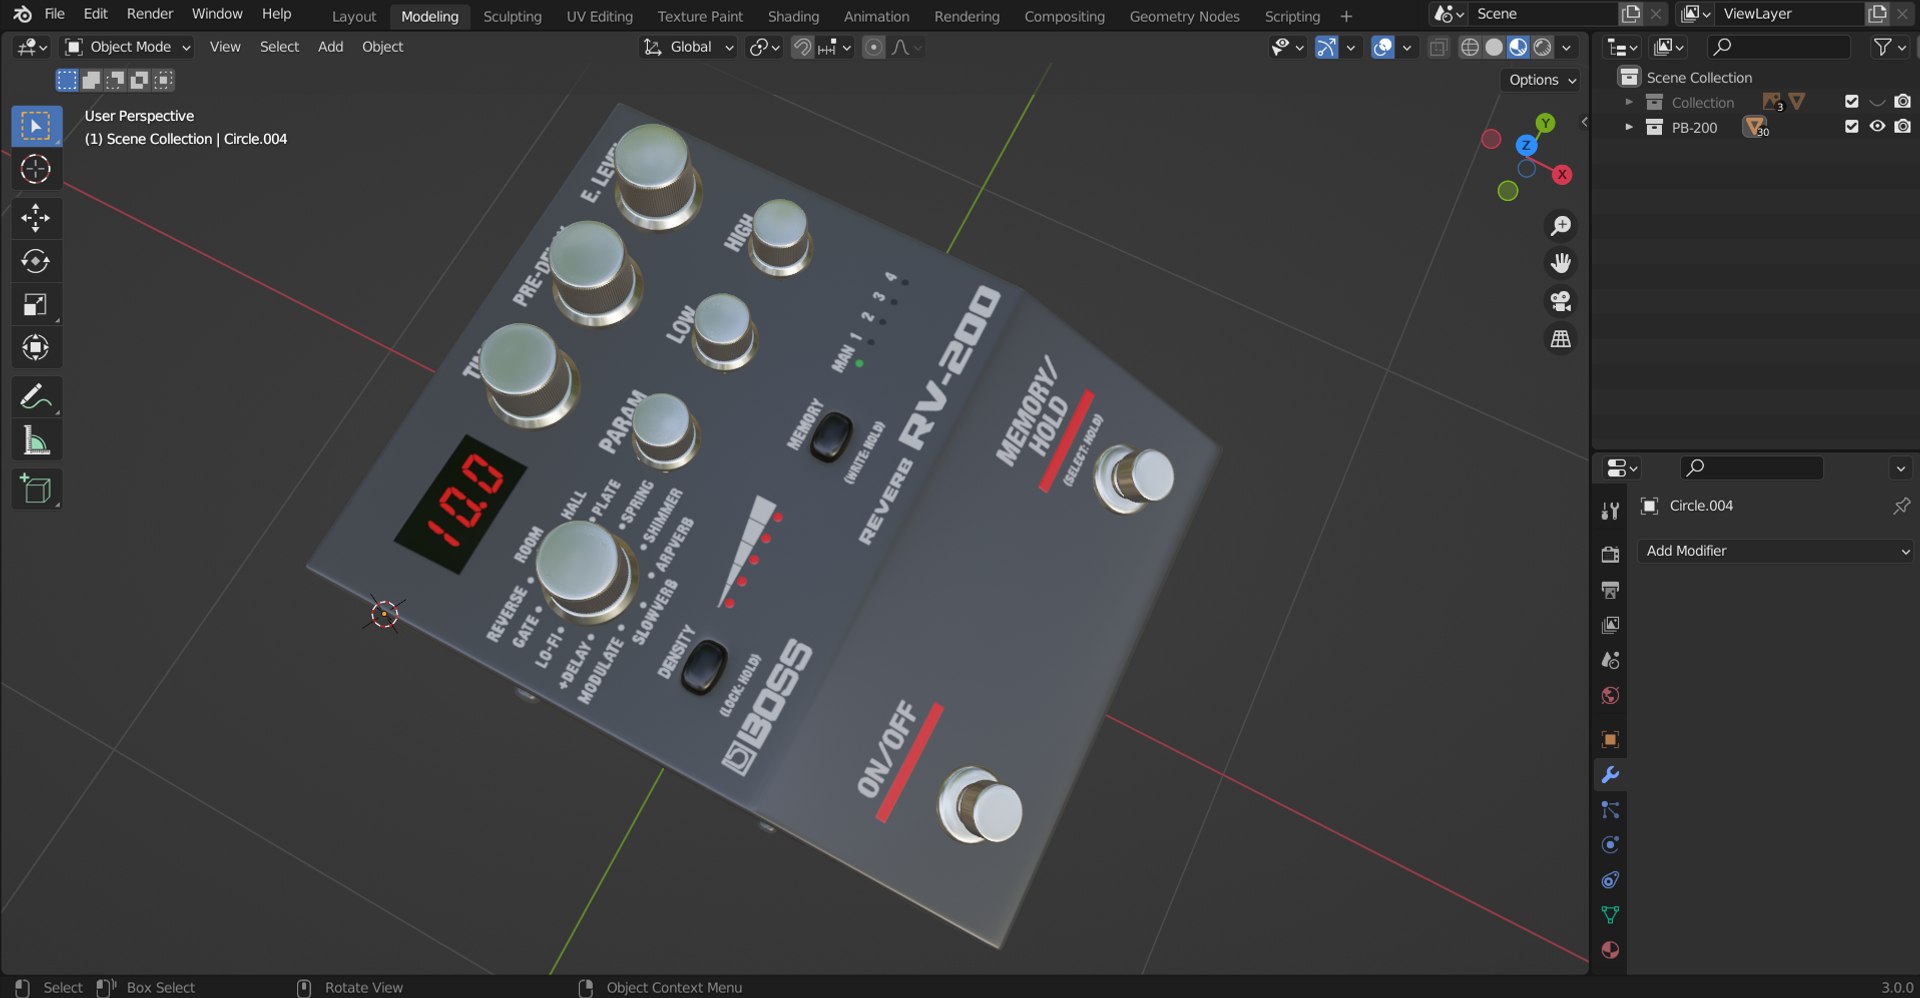The height and width of the screenshot is (998, 1920).
Task: Switch to wireframe shading
Action: pyautogui.click(x=1470, y=47)
